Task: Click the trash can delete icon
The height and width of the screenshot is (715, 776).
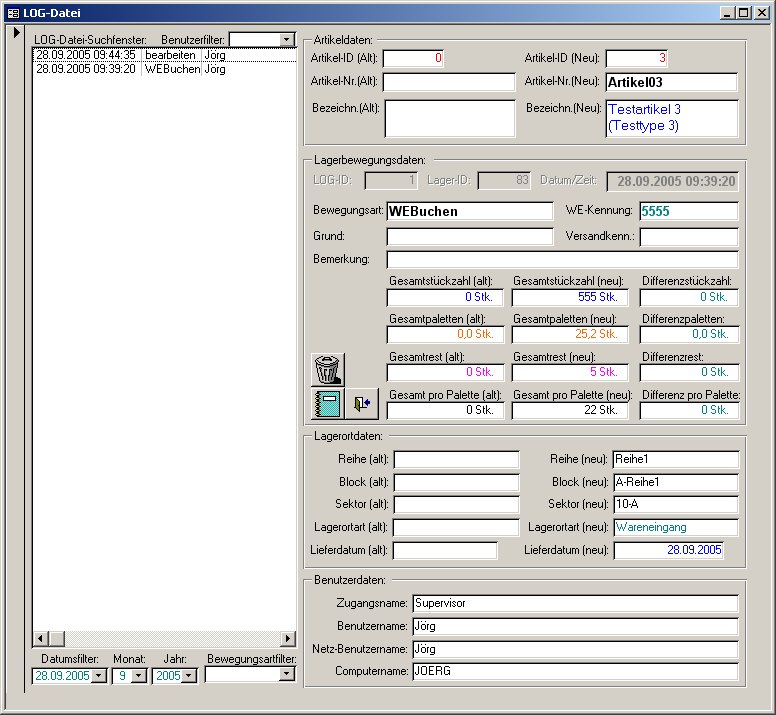Action: click(327, 369)
